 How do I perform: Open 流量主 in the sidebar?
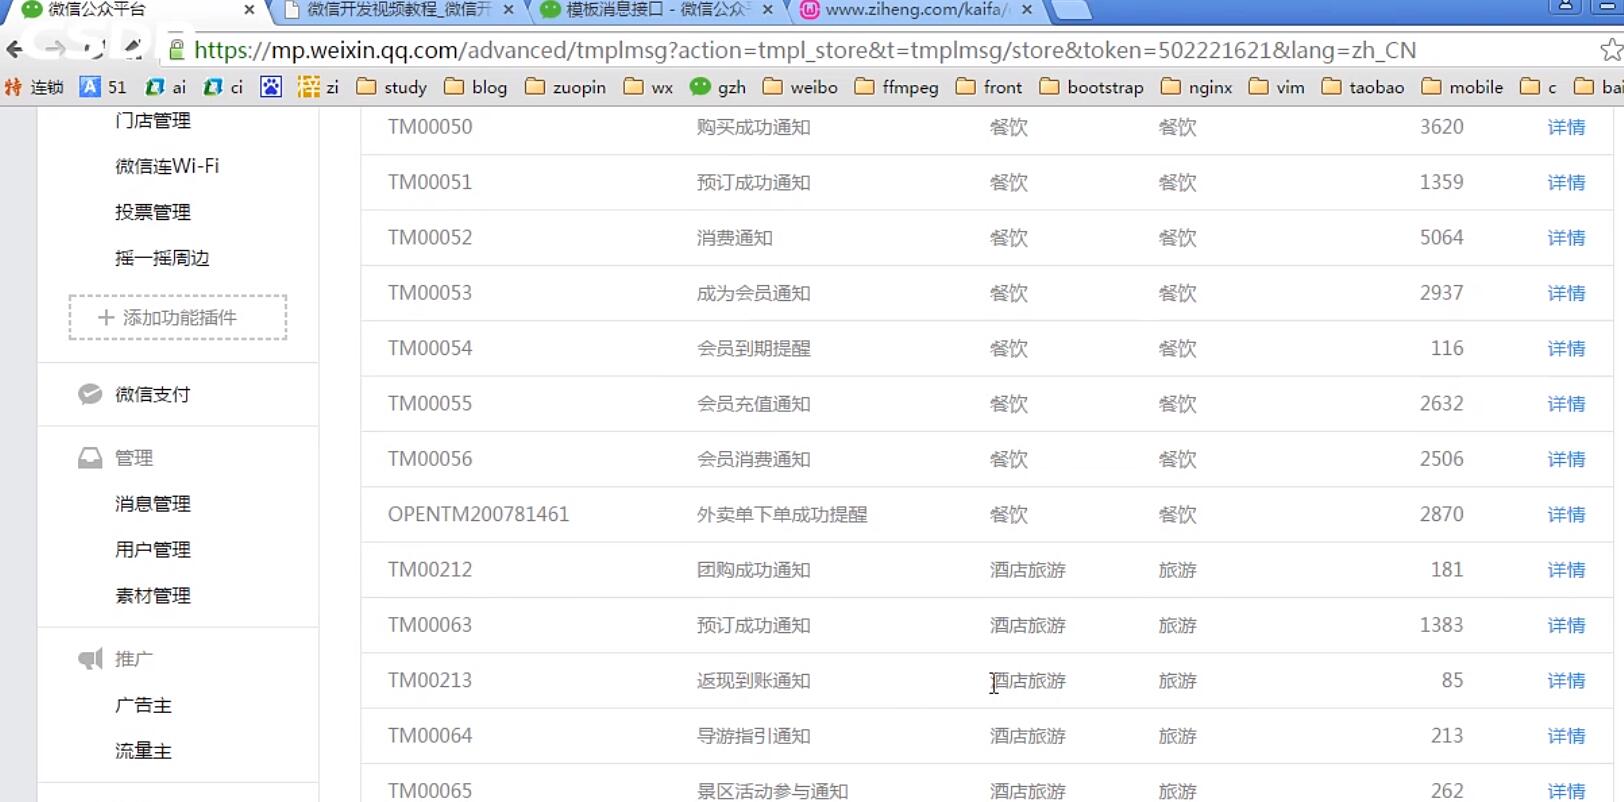coord(143,751)
